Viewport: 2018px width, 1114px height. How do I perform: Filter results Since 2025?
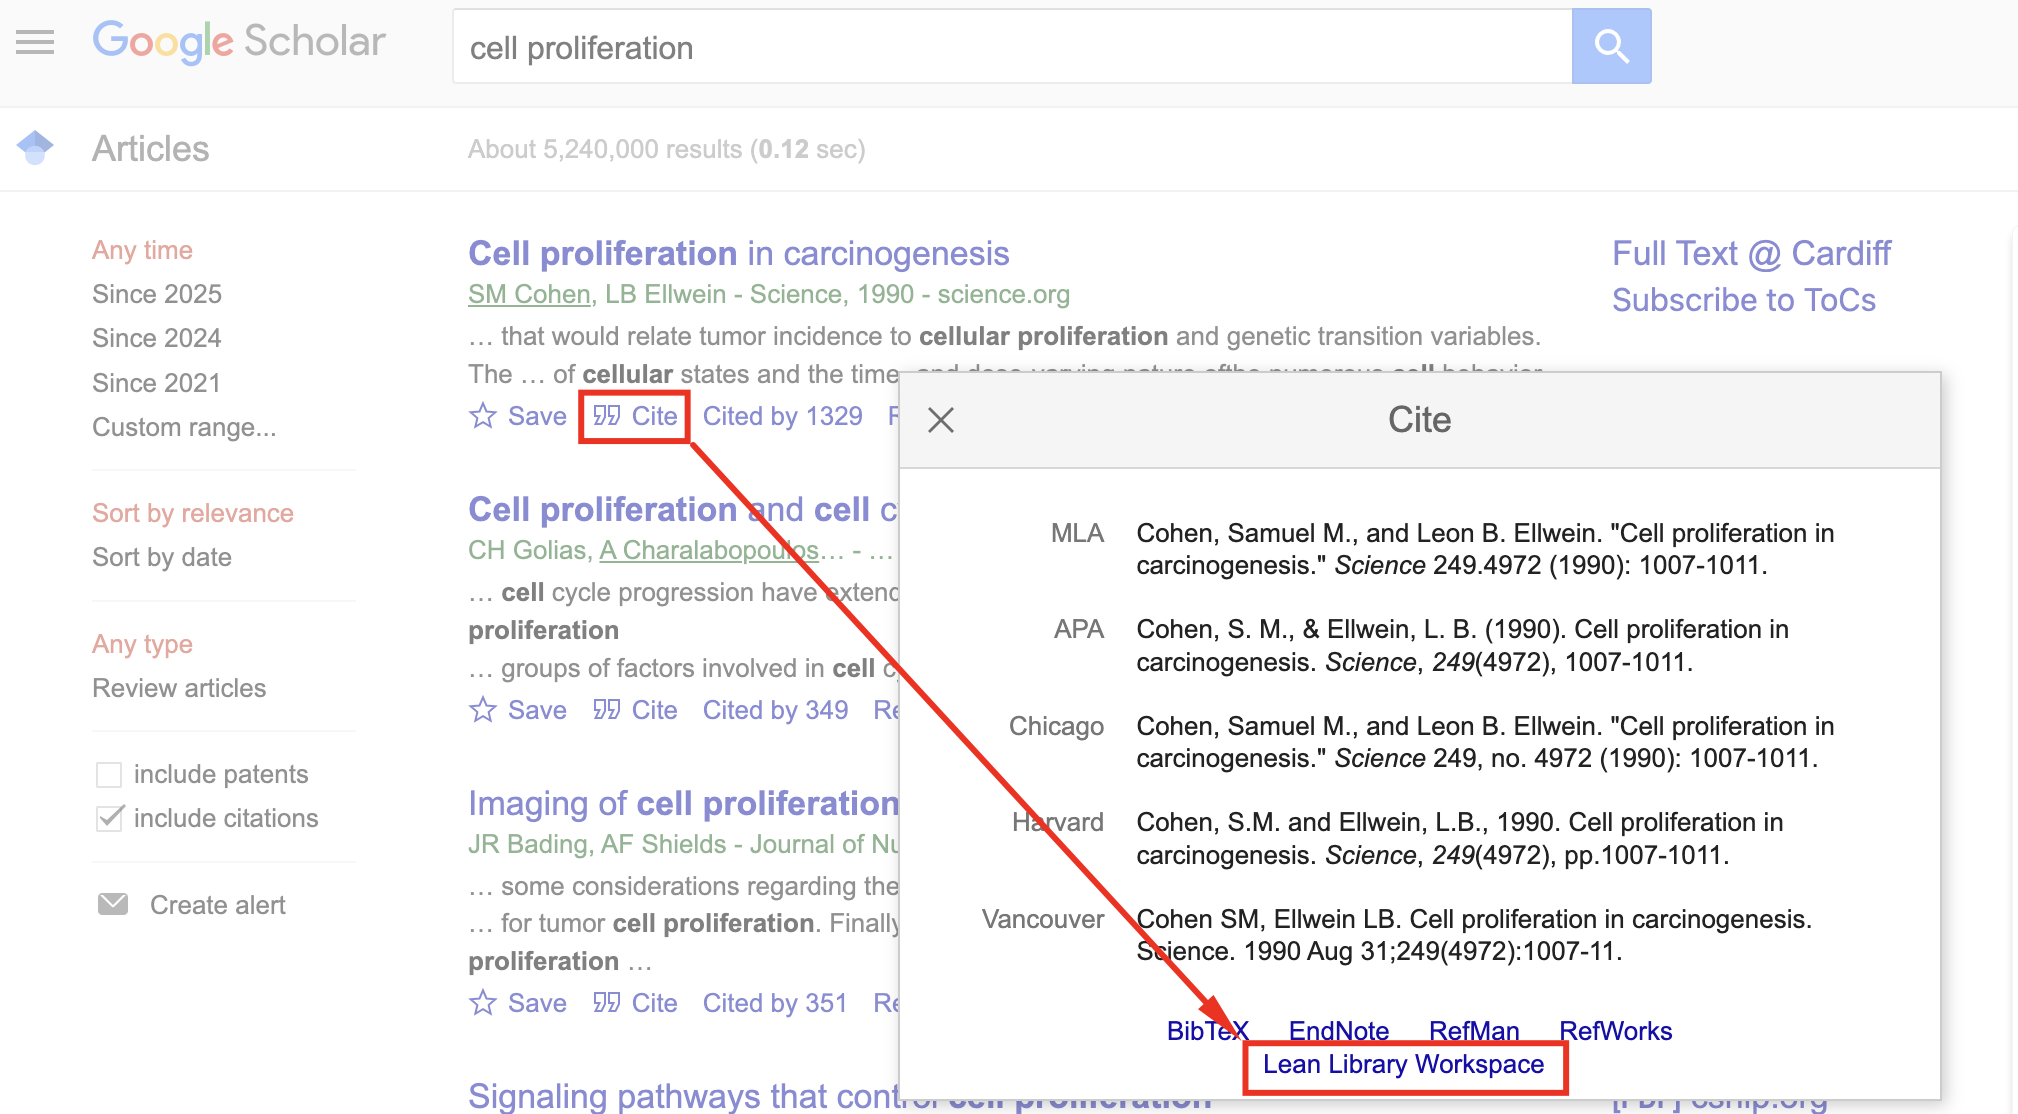click(157, 294)
